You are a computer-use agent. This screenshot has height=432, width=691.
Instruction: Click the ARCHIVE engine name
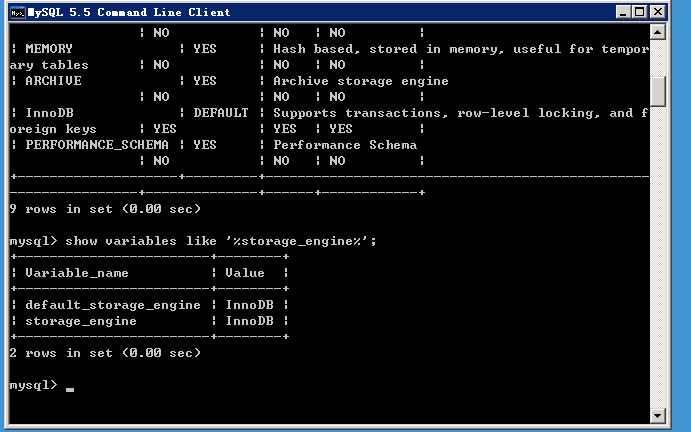click(x=53, y=81)
